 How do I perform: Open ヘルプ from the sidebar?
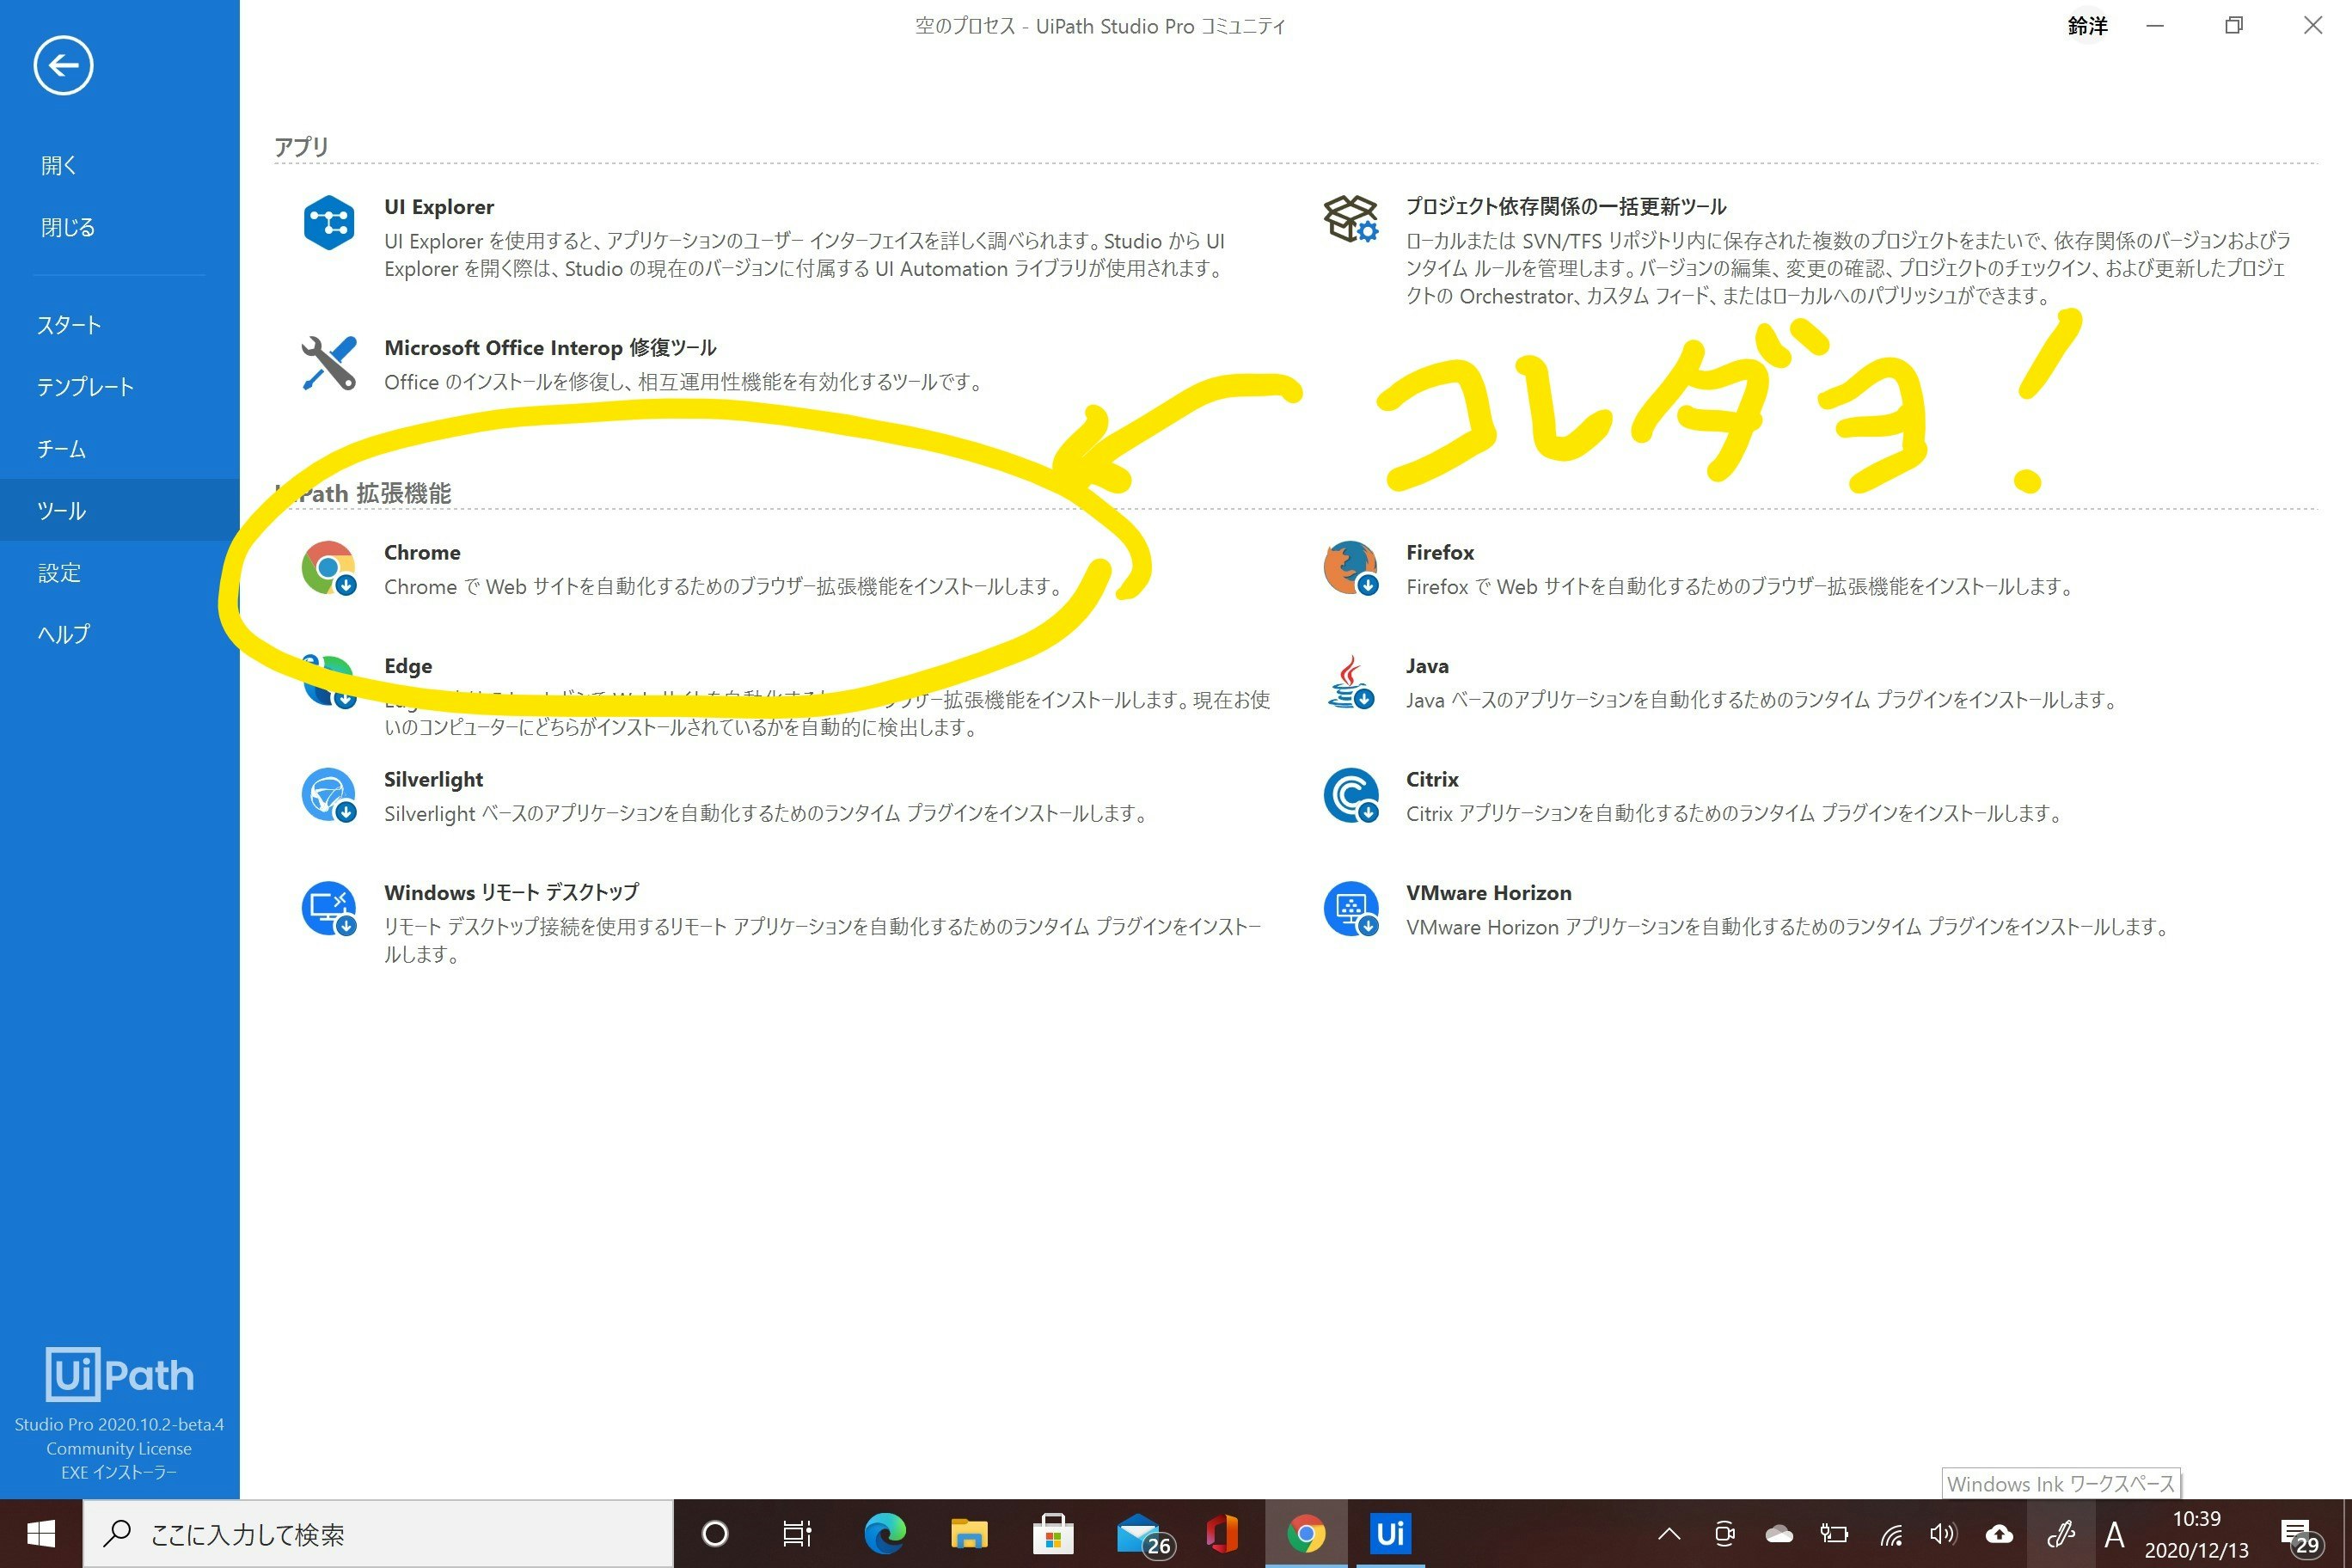pyautogui.click(x=62, y=633)
